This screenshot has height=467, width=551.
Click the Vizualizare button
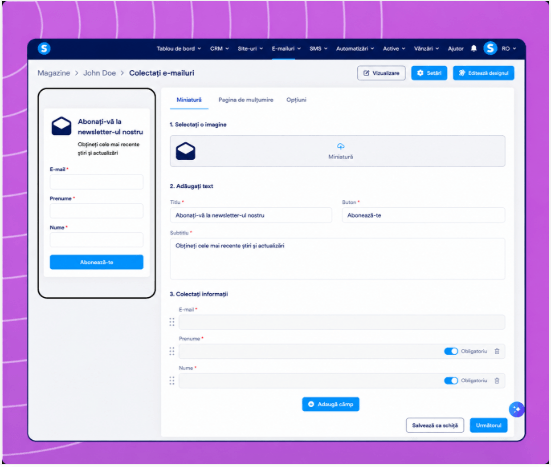click(381, 73)
